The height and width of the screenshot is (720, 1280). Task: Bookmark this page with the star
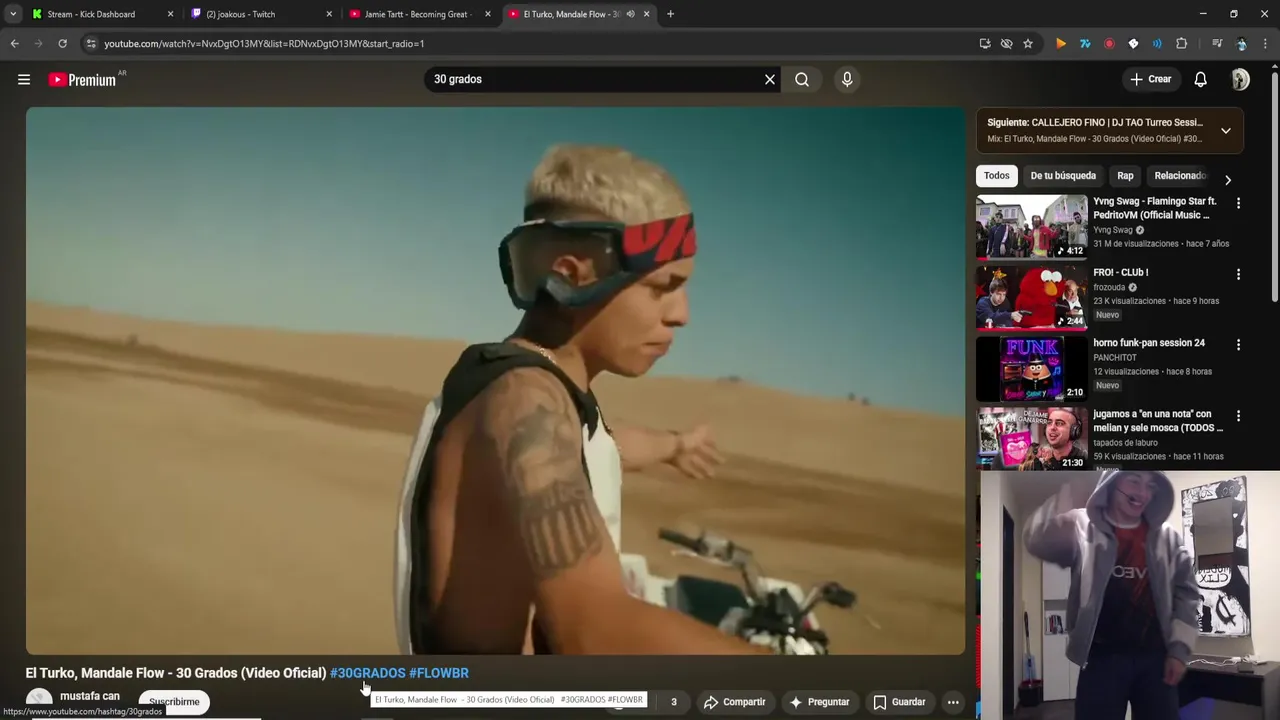coord(1028,43)
